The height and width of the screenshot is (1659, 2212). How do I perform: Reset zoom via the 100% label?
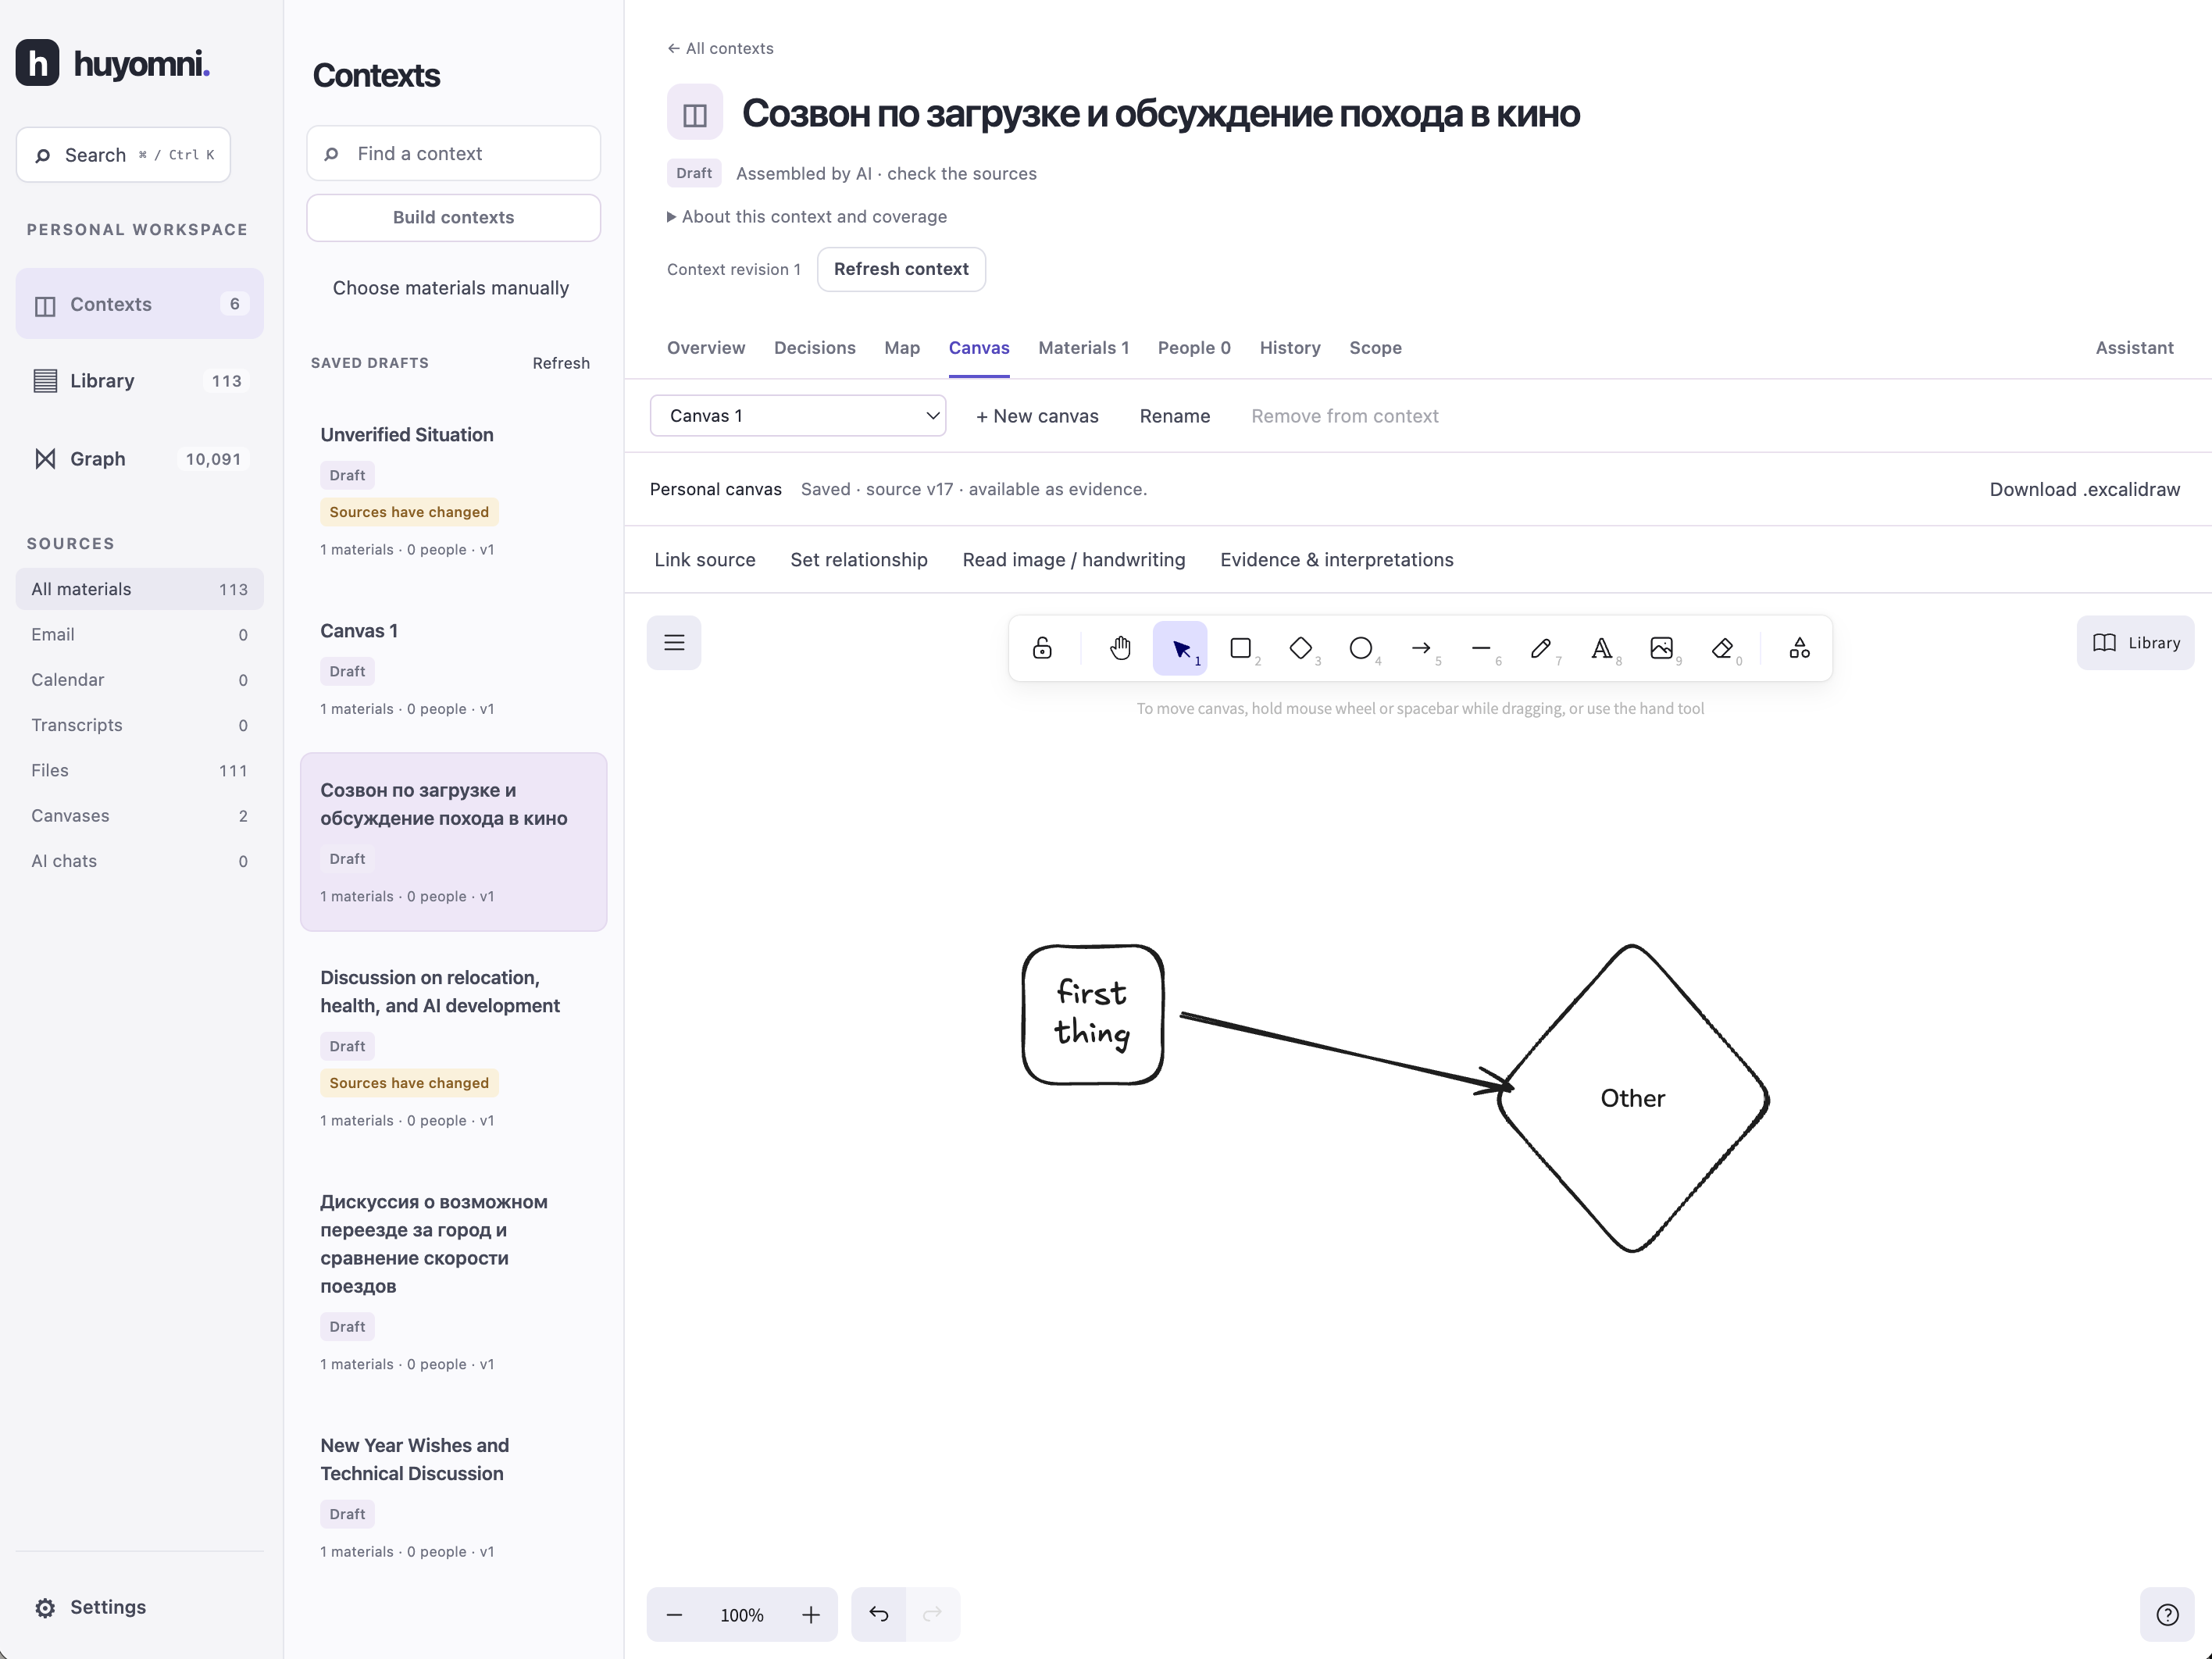[742, 1615]
